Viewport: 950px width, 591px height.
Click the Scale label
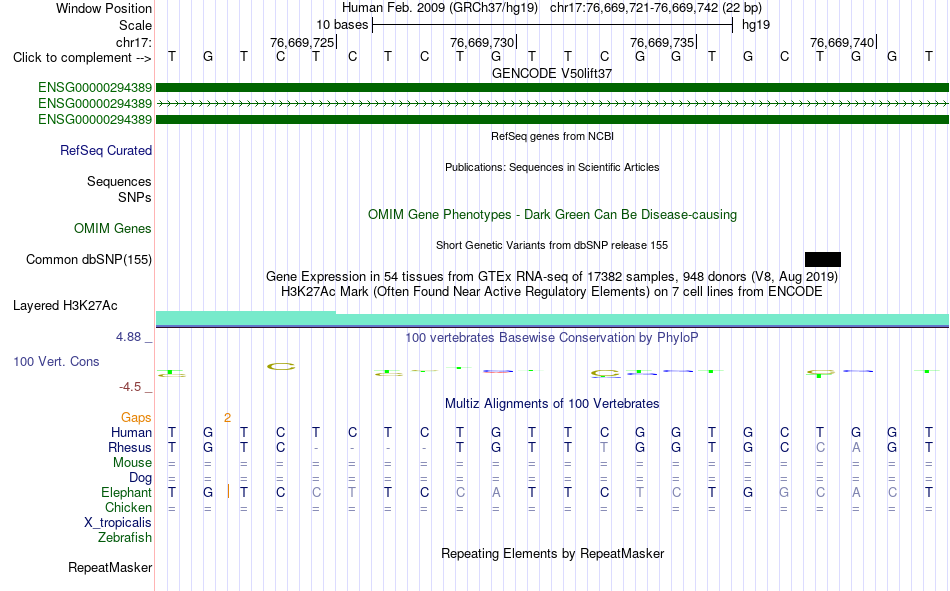click(x=136, y=25)
